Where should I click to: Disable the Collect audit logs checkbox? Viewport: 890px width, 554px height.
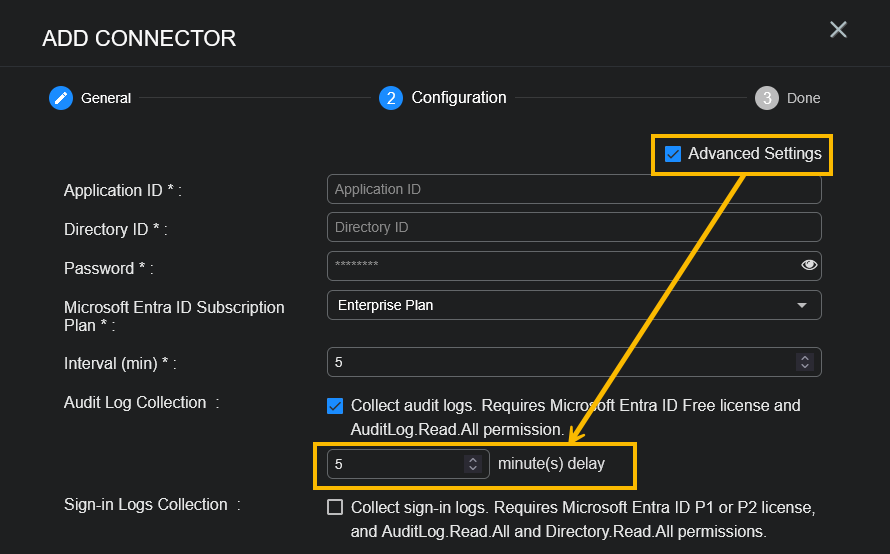click(x=335, y=406)
